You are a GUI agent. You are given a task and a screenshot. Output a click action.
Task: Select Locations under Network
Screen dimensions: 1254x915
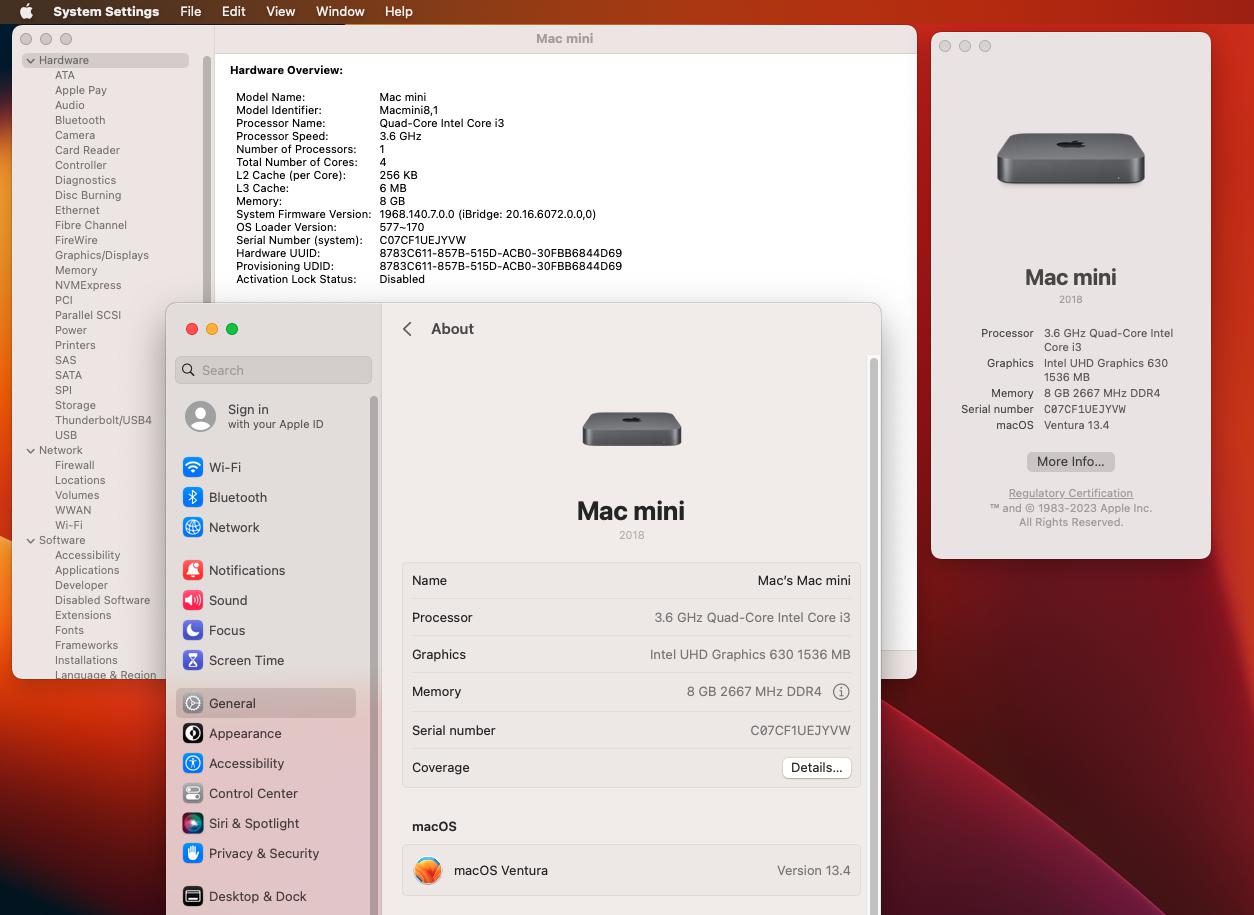point(80,480)
